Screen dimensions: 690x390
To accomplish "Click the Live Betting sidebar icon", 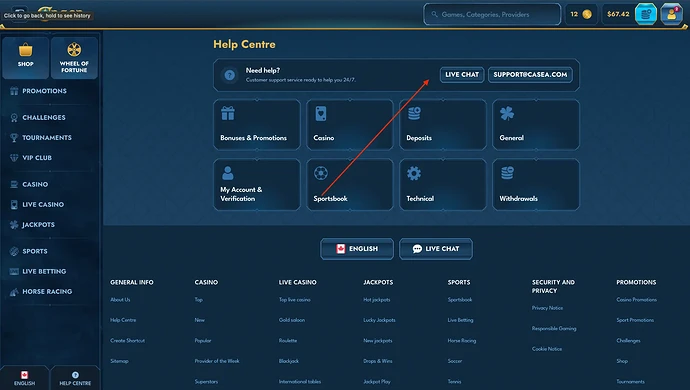I will coord(14,272).
